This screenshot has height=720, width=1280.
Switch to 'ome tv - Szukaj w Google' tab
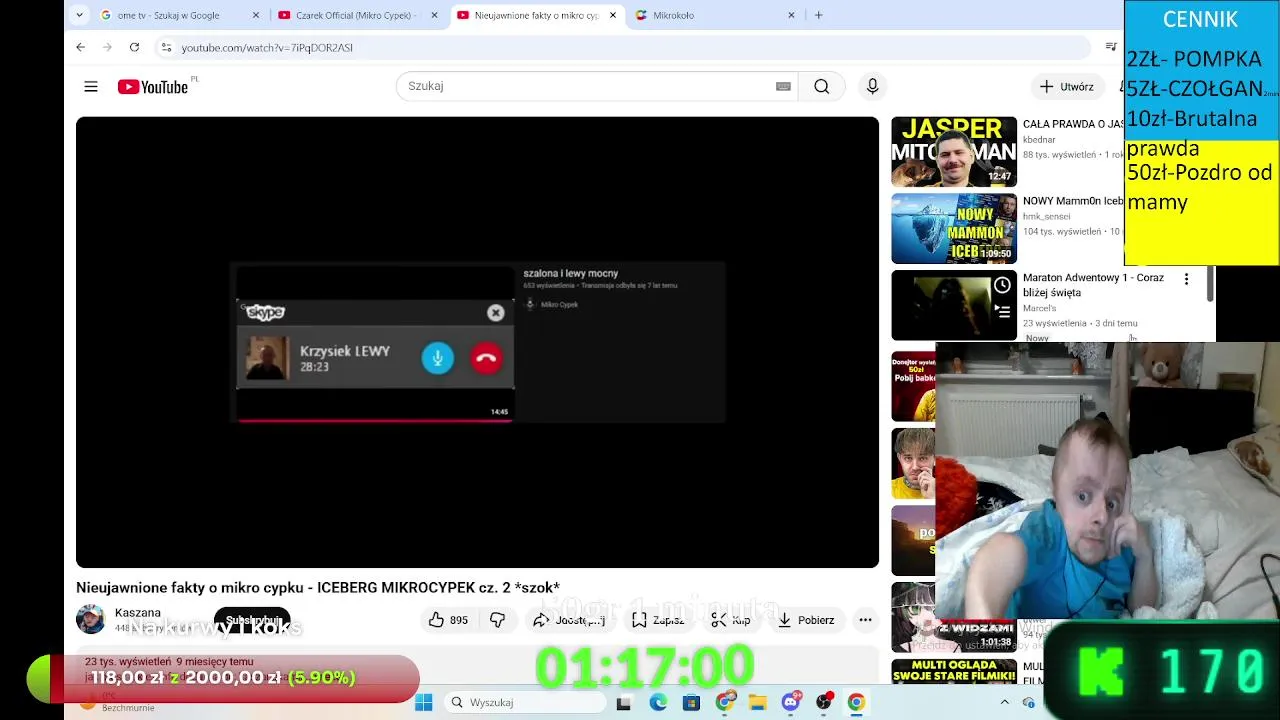pos(169,15)
